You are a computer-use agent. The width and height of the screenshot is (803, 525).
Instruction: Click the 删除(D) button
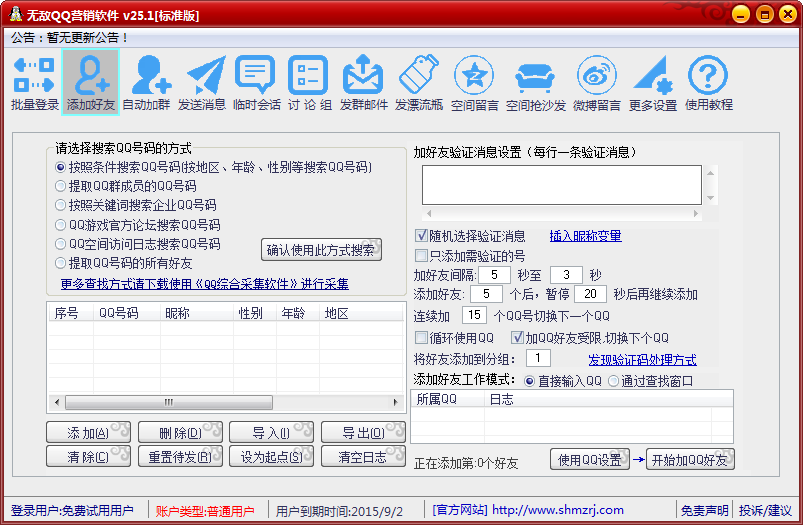click(180, 433)
